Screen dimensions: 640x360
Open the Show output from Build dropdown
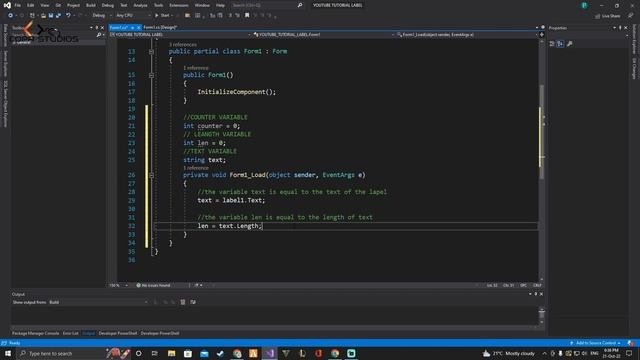pos(99,302)
